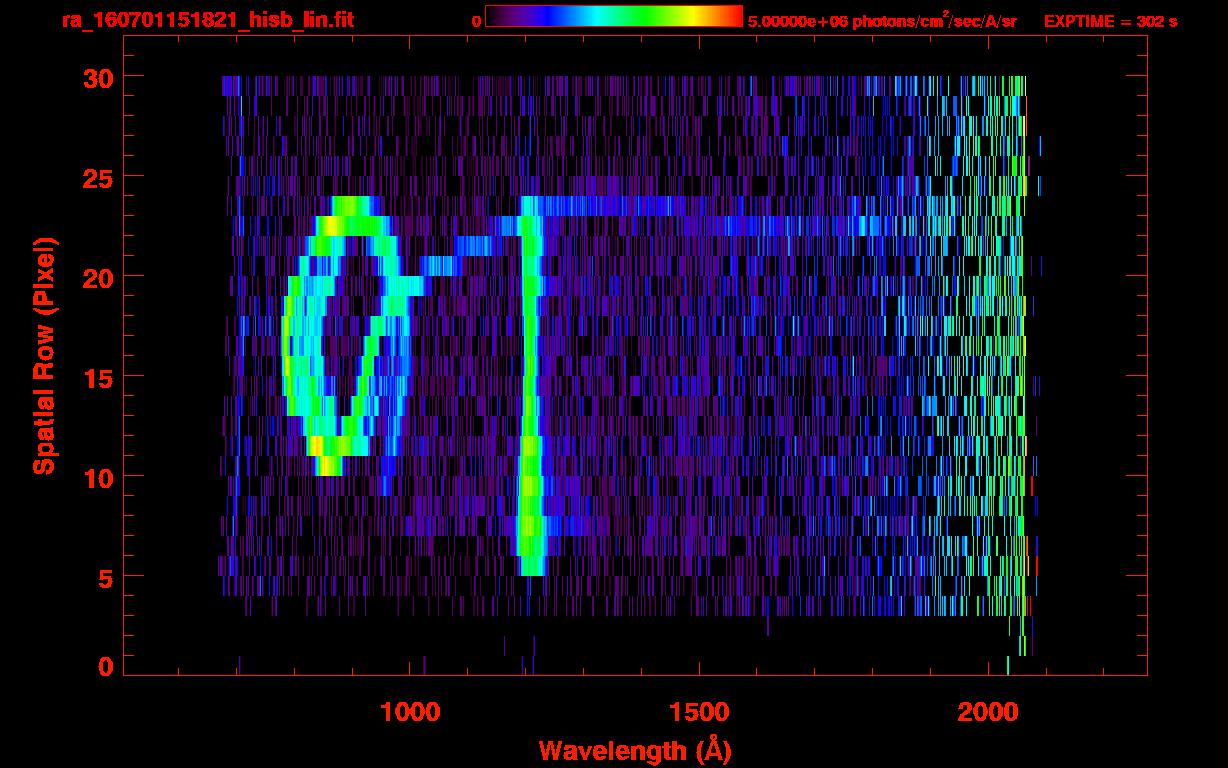Click the y-axis tick label 10
The image size is (1228, 768).
(x=98, y=477)
